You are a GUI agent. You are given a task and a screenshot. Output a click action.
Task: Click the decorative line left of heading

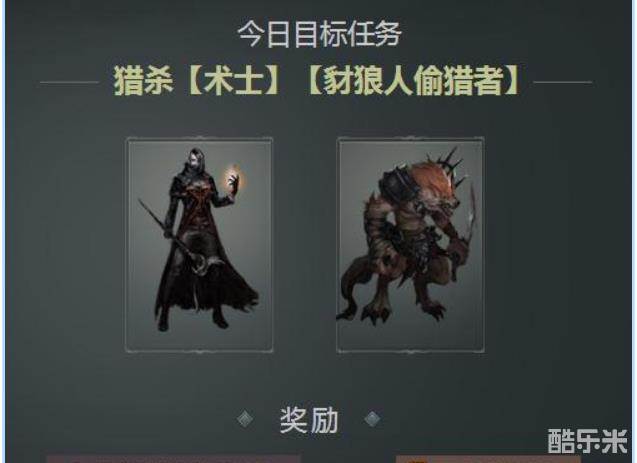pyautogui.click(x=69, y=82)
